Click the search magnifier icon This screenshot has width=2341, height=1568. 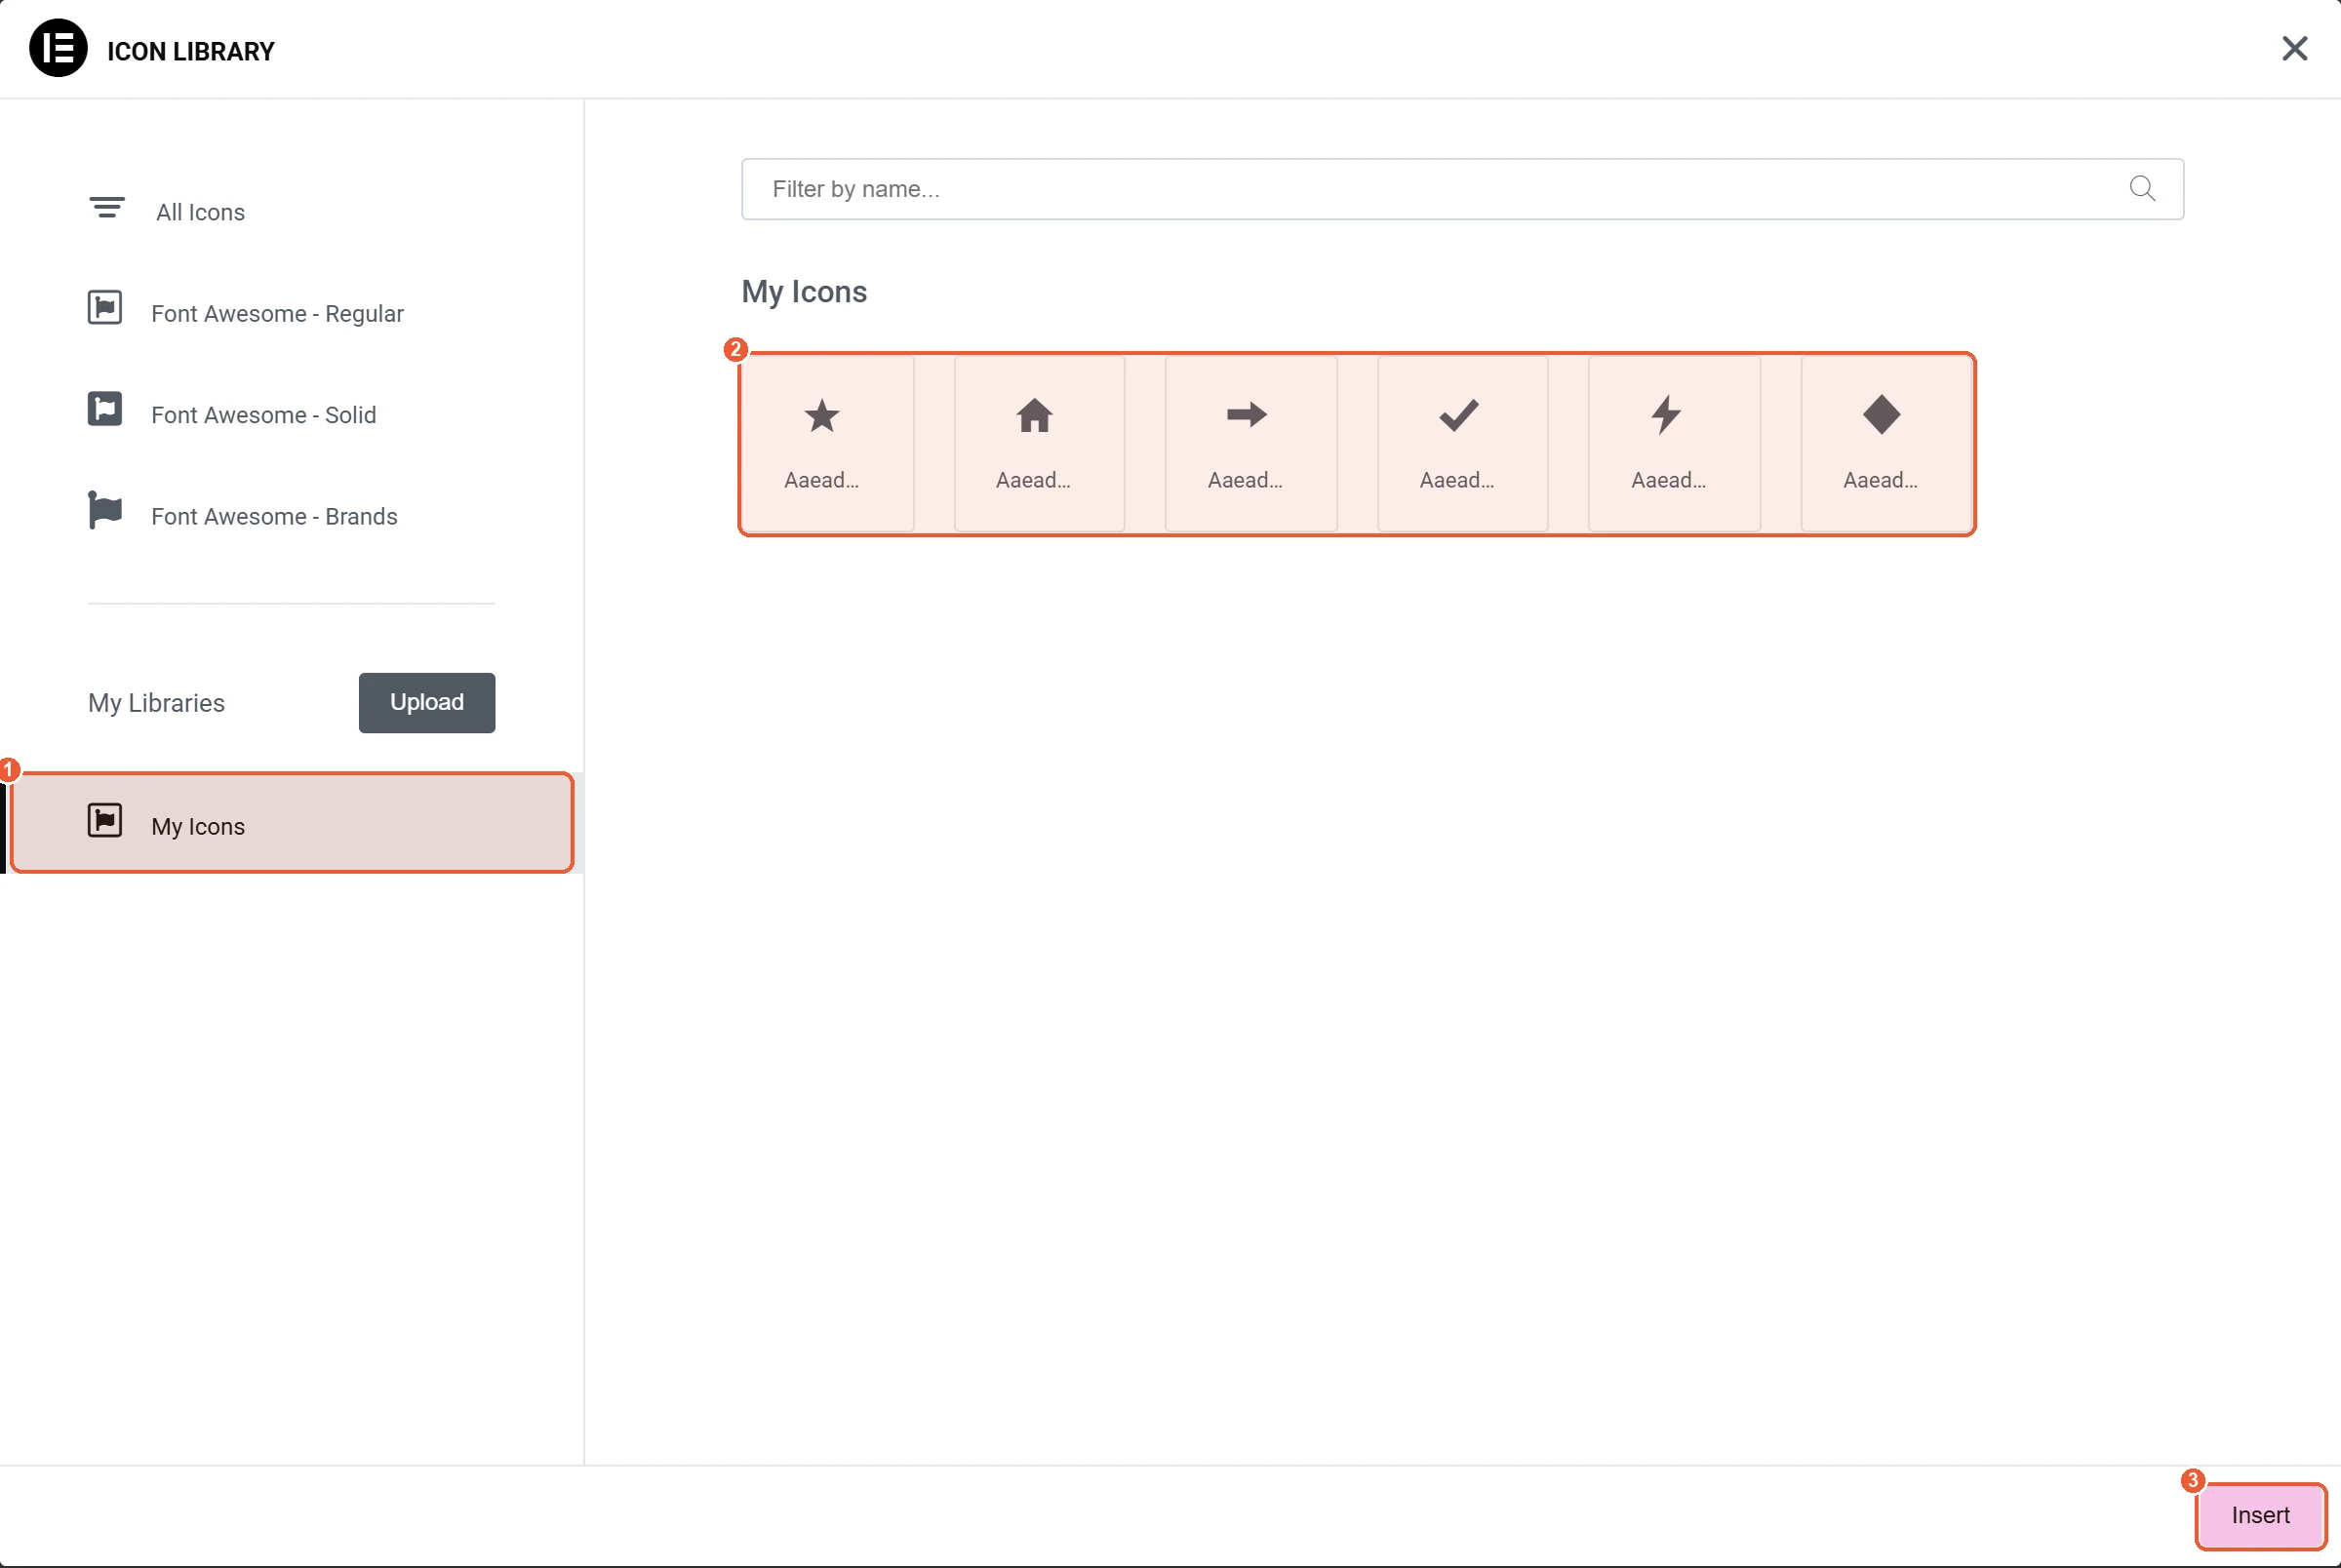click(2142, 188)
